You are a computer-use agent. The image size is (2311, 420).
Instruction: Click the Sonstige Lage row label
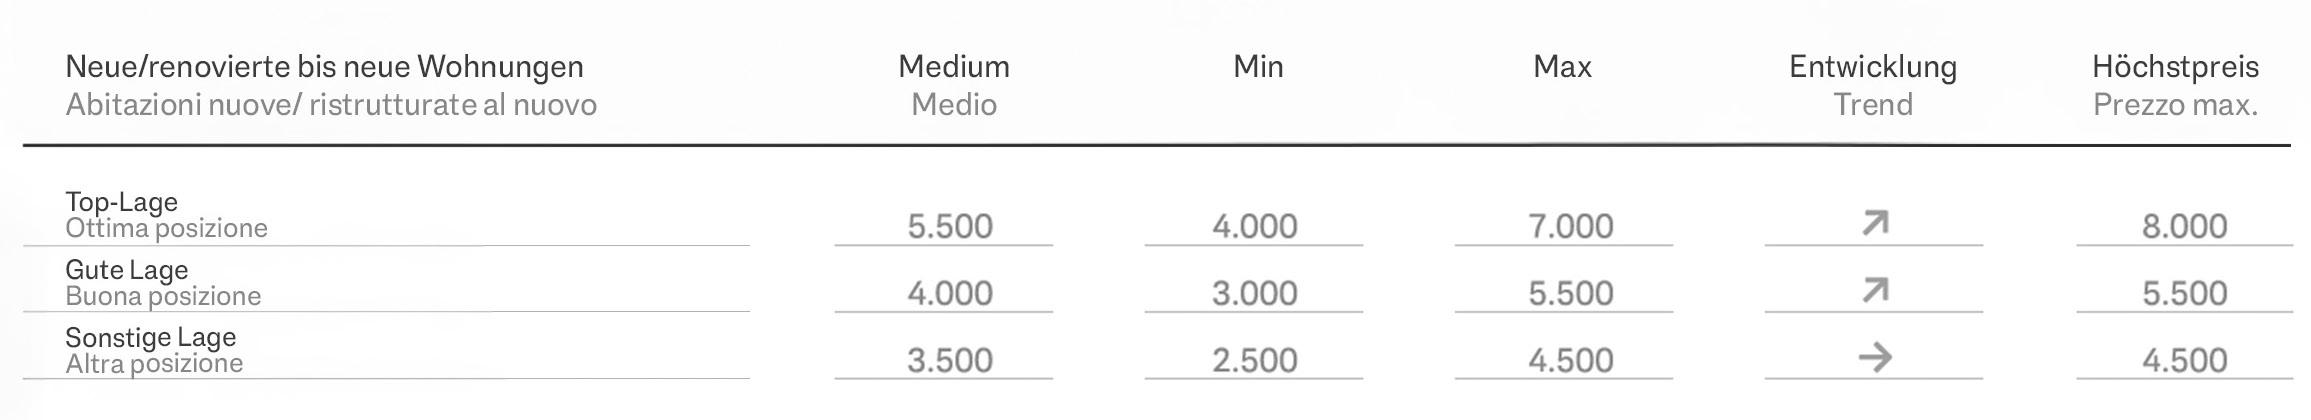(151, 337)
